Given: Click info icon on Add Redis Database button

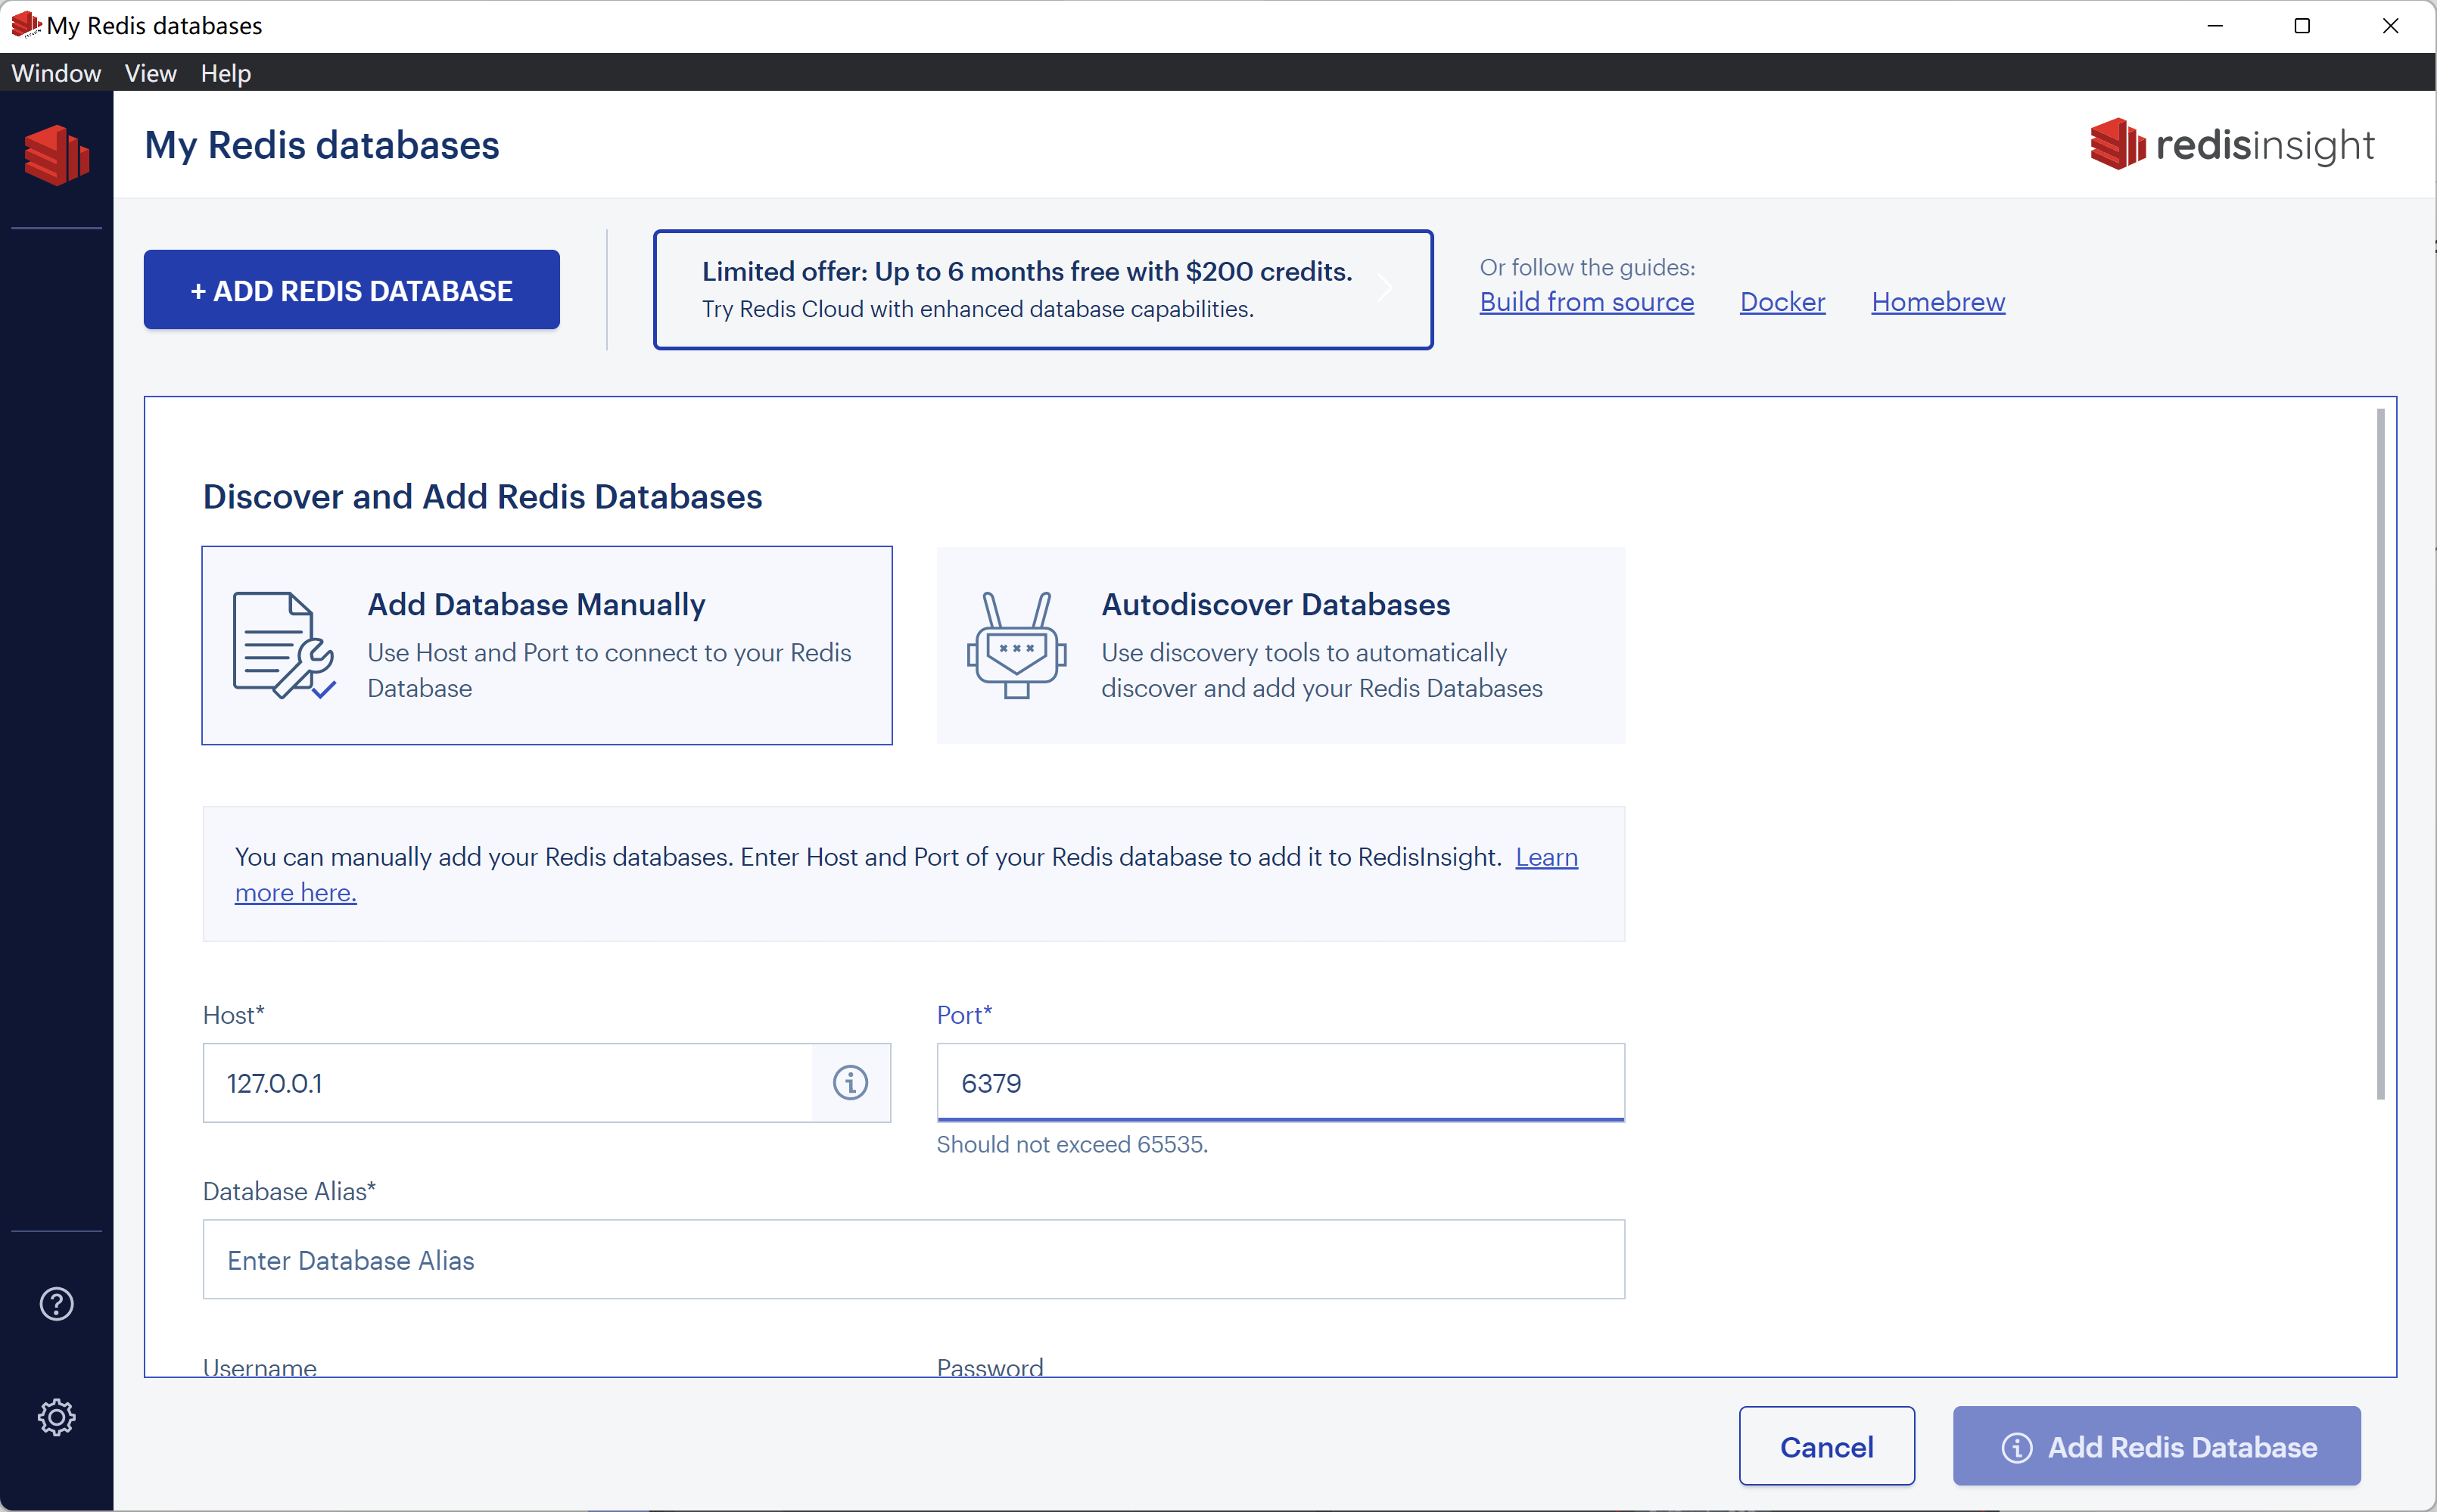Looking at the screenshot, I should [2016, 1447].
